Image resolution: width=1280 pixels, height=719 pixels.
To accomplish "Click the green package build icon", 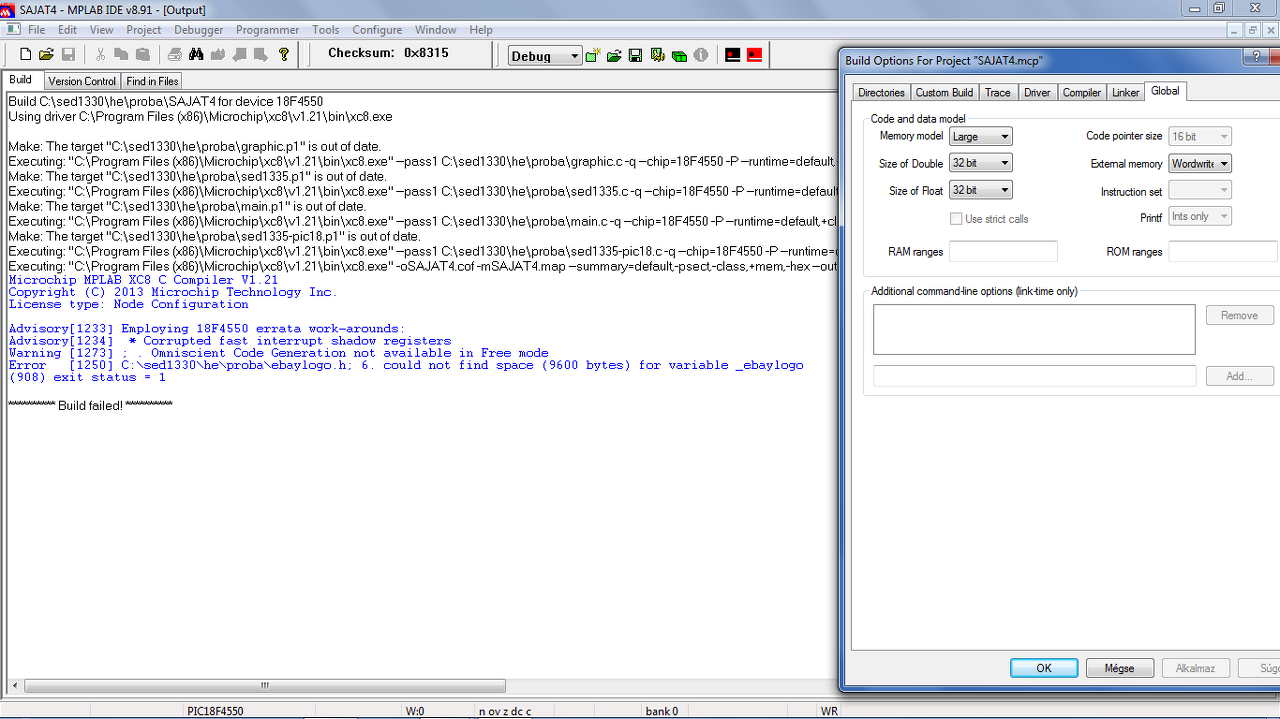I will pyautogui.click(x=679, y=55).
